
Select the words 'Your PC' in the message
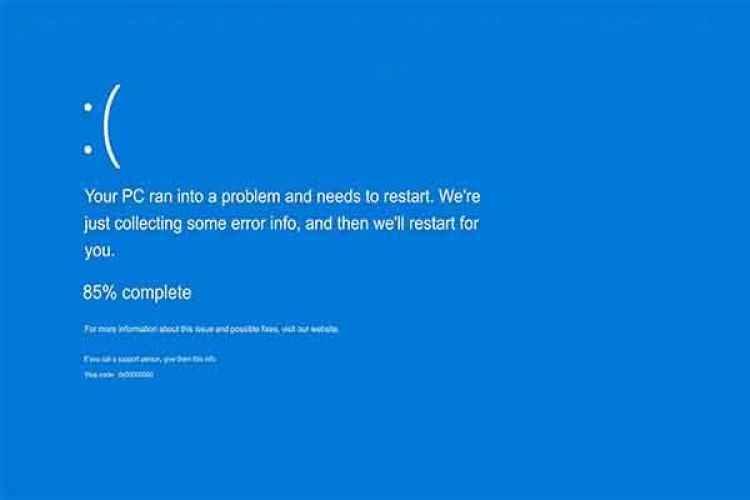coord(114,196)
